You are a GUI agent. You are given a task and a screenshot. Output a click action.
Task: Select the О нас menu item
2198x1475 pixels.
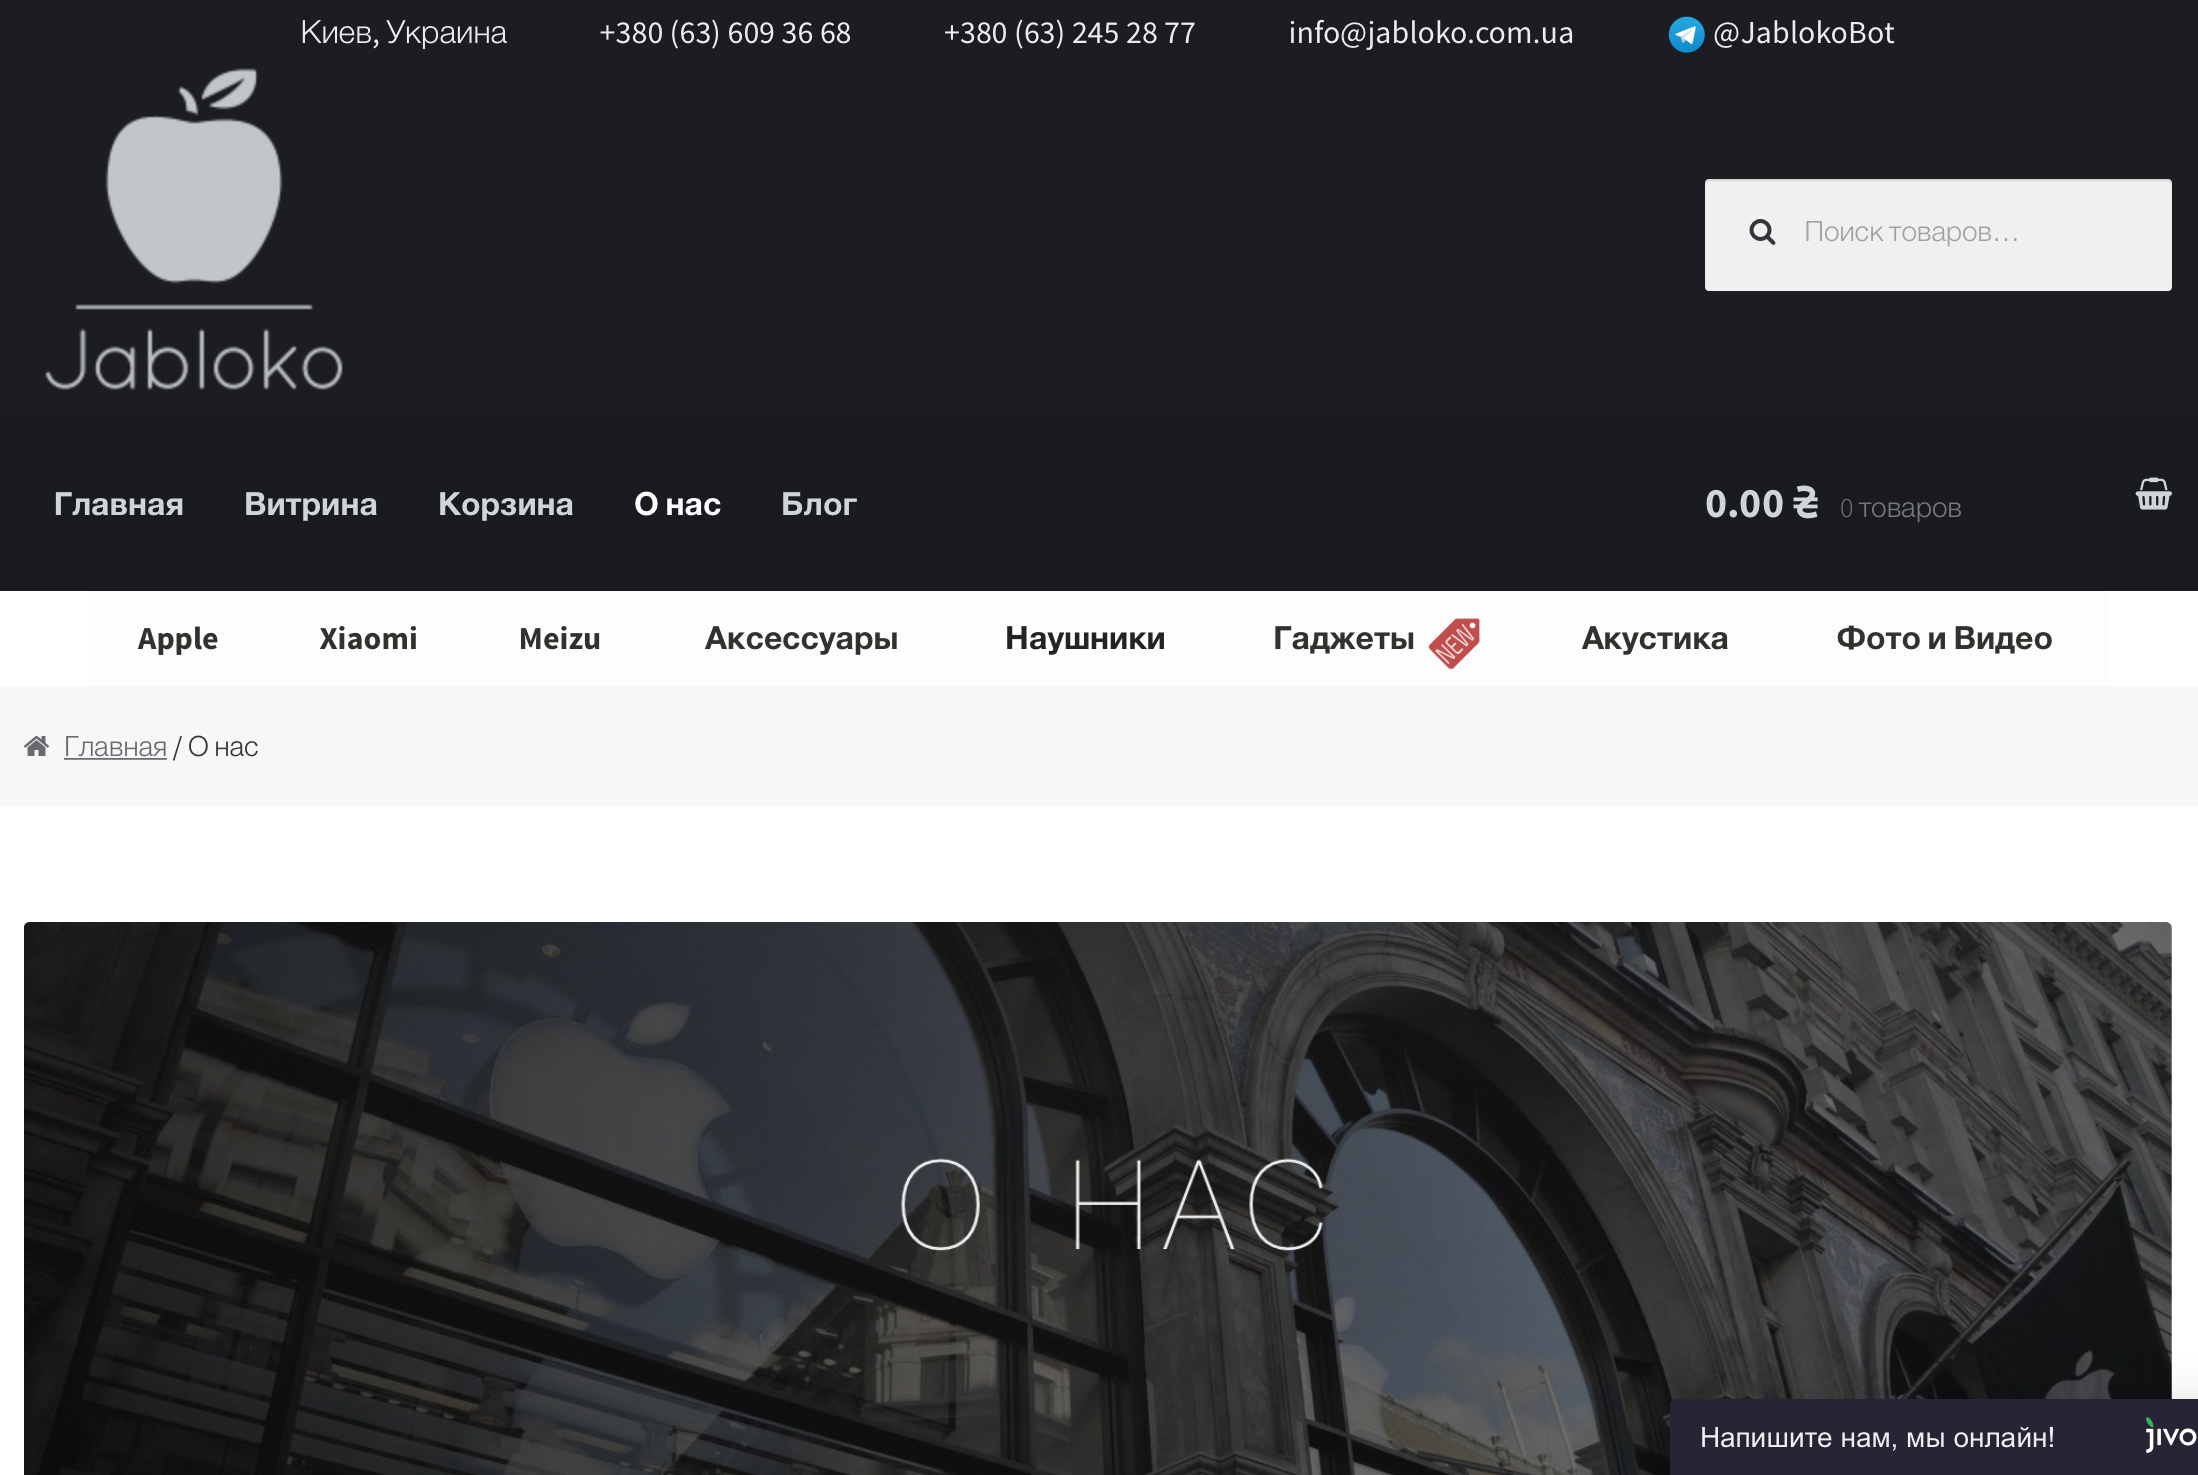click(x=677, y=504)
